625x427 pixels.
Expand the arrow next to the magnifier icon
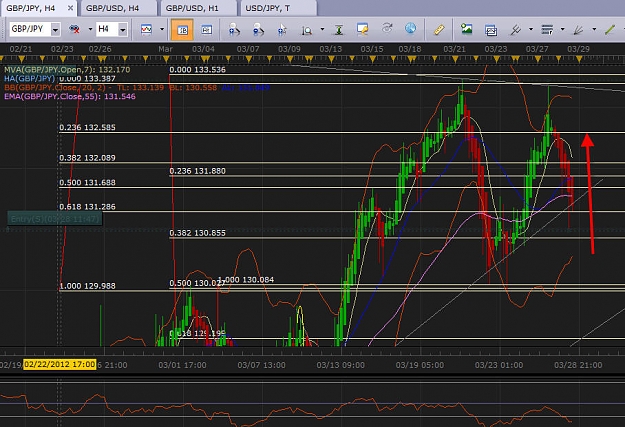tap(322, 29)
